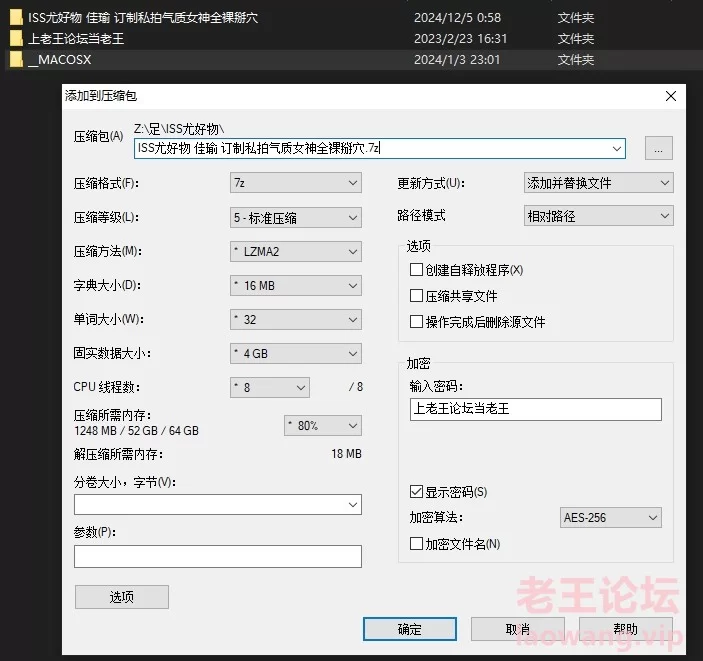Expand the 单词大小 dropdown showing 32

click(296, 320)
